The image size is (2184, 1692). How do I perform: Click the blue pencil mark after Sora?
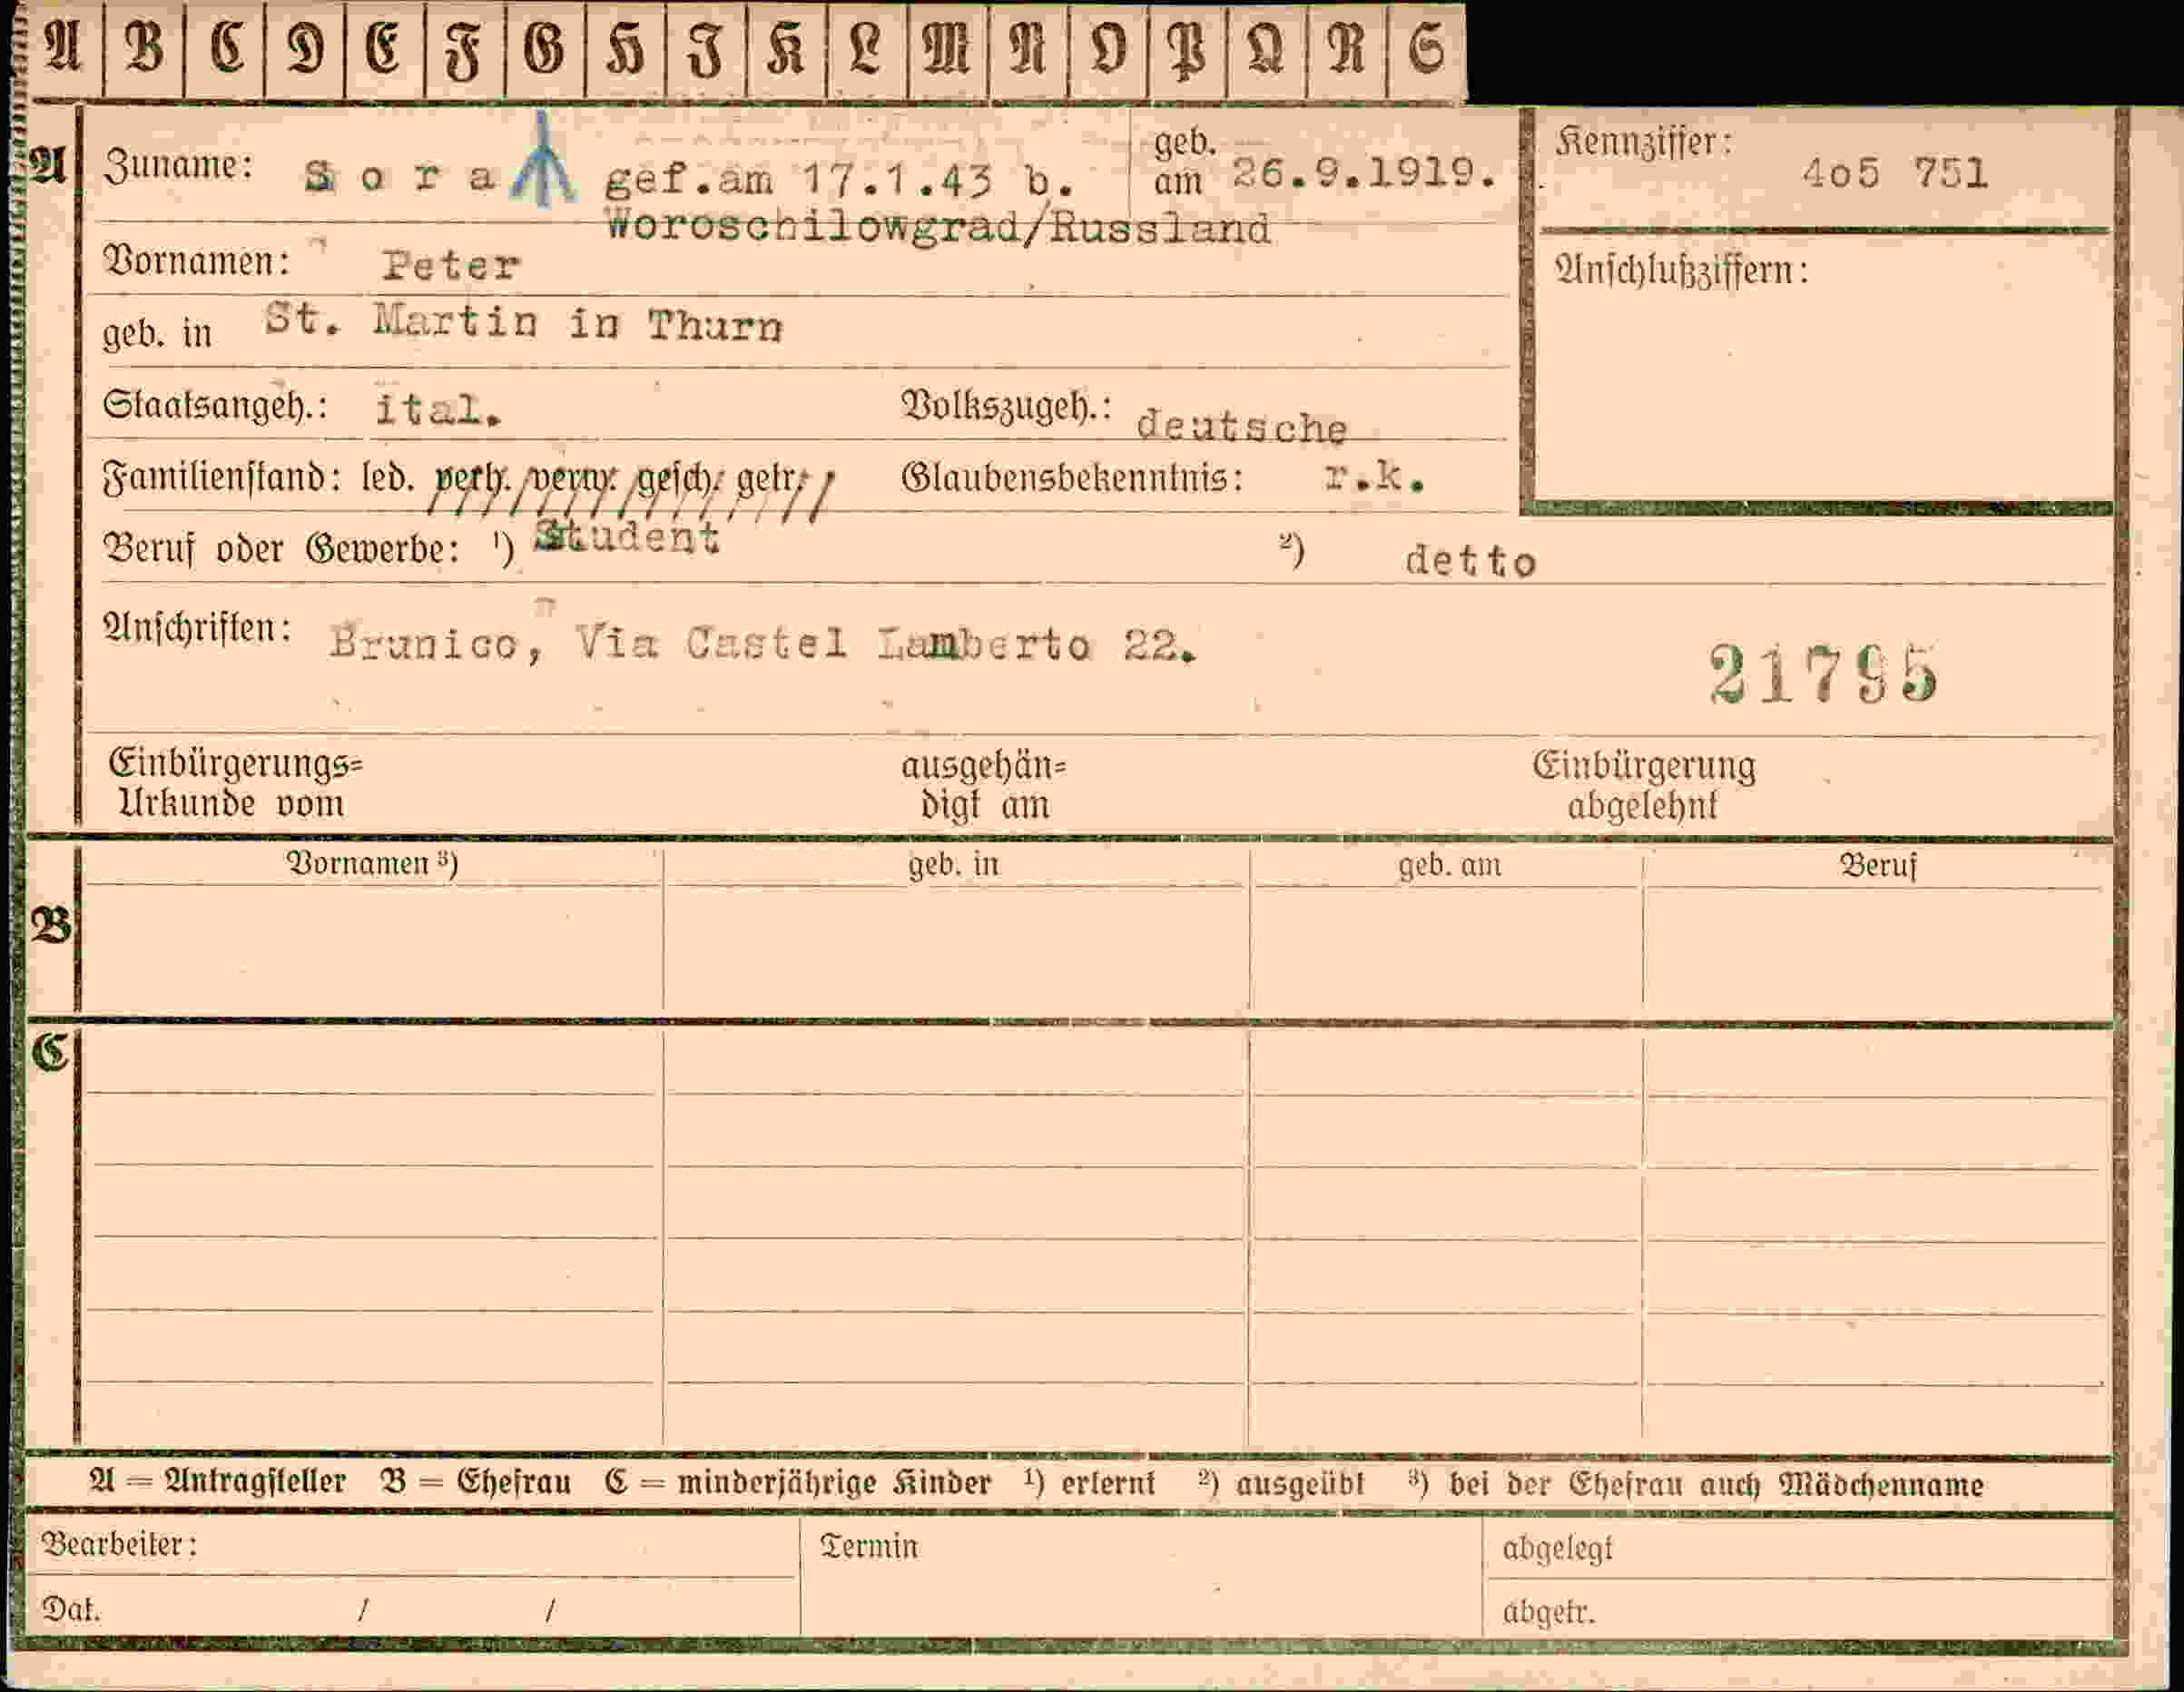[x=543, y=160]
